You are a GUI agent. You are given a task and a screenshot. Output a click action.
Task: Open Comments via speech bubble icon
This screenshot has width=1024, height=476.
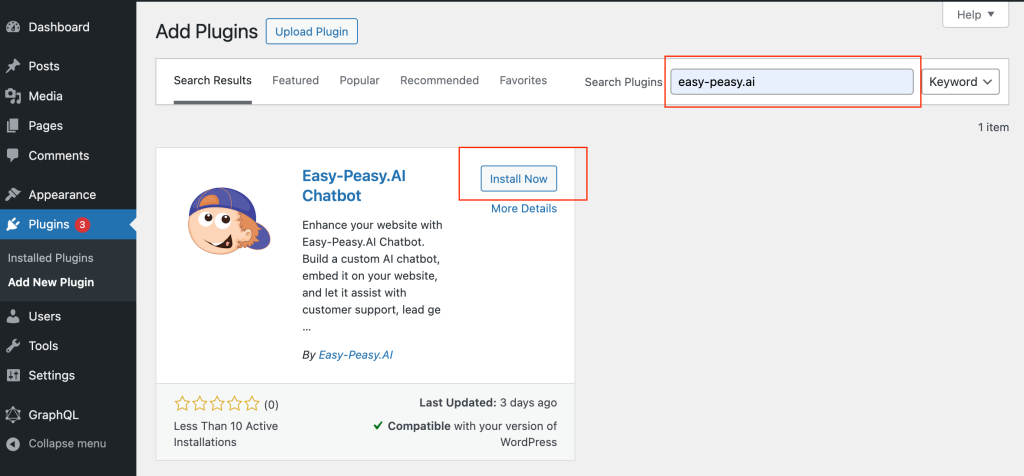[x=13, y=156]
